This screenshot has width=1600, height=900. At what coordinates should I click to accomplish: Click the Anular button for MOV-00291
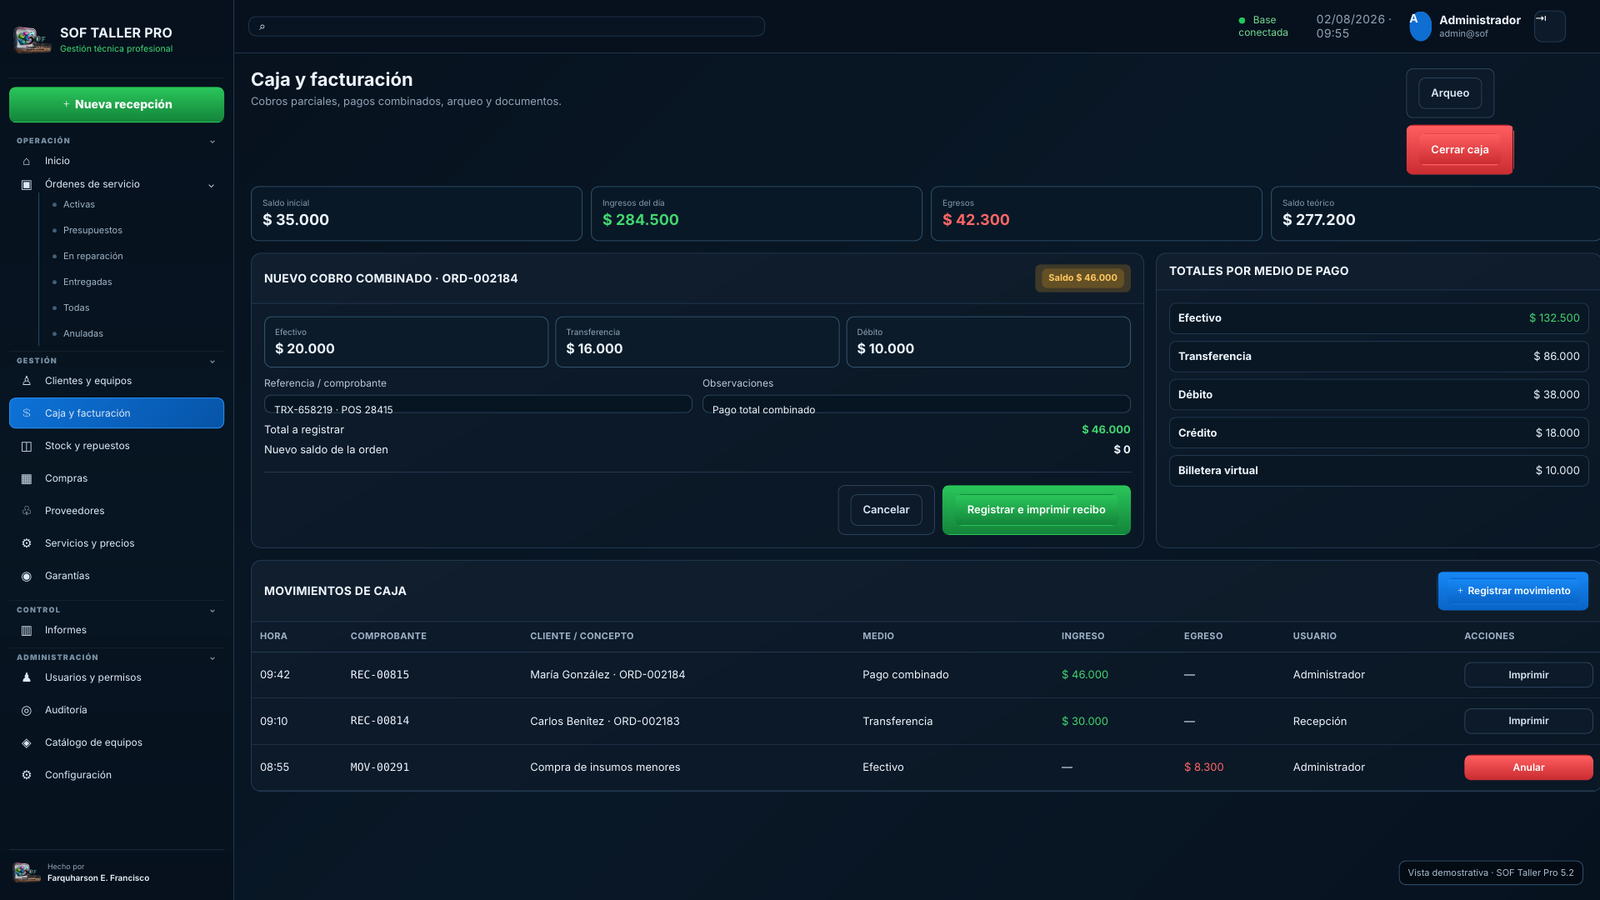point(1528,767)
